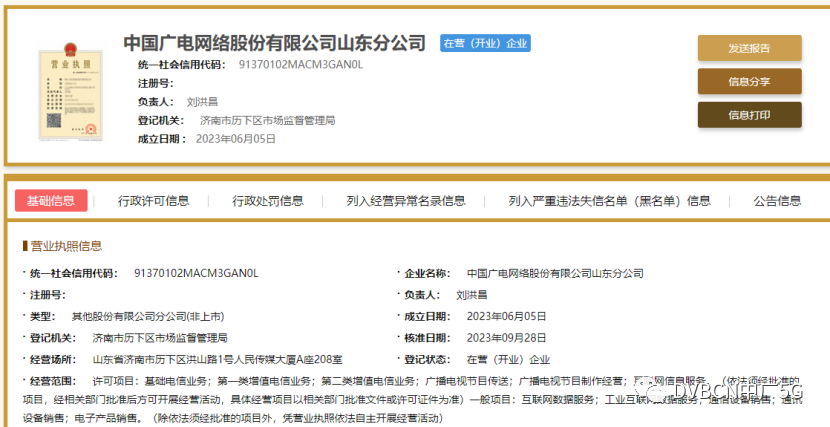This screenshot has width=830, height=427.
Task: Select the 列入严重违法失信名单（黑名单）信息 tab
Action: [x=609, y=201]
